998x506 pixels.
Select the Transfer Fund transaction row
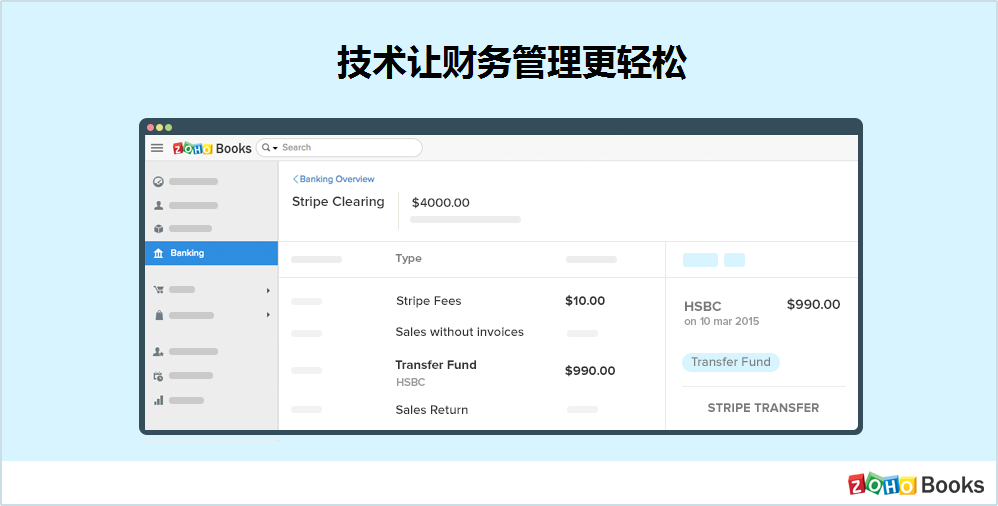click(x=472, y=372)
